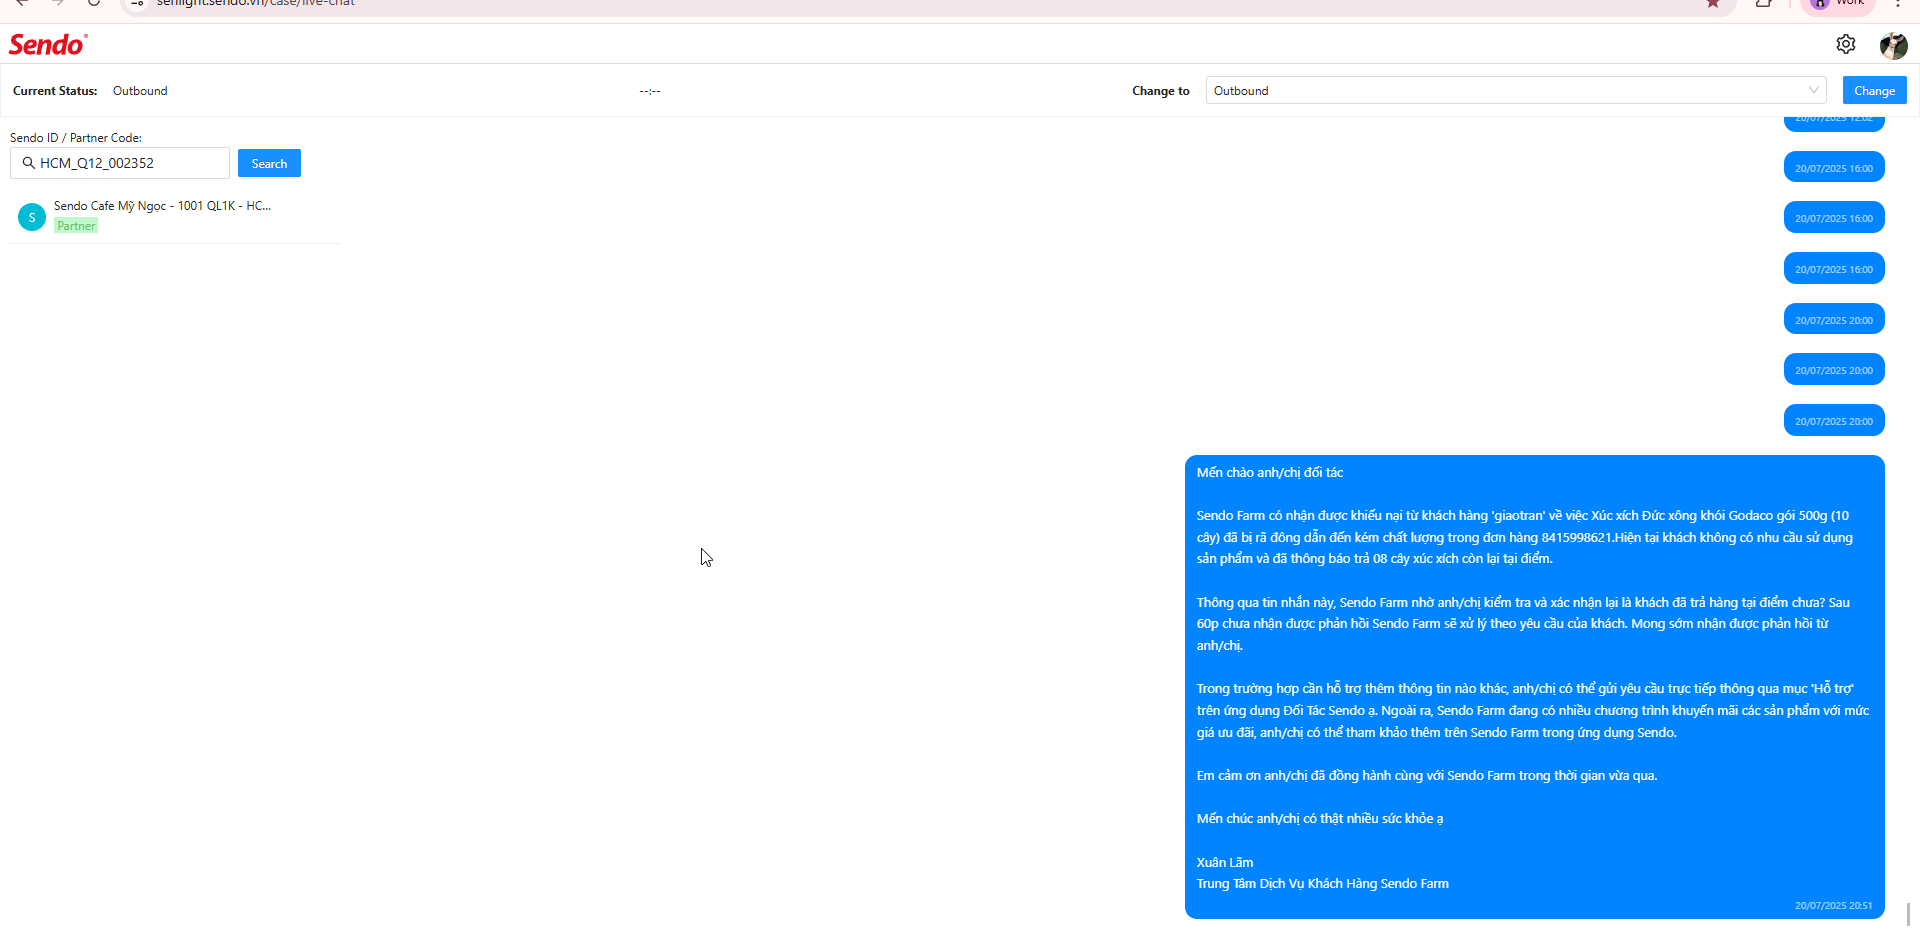Click the 20/07/2025 20:51 message timestamp

pos(1833,906)
